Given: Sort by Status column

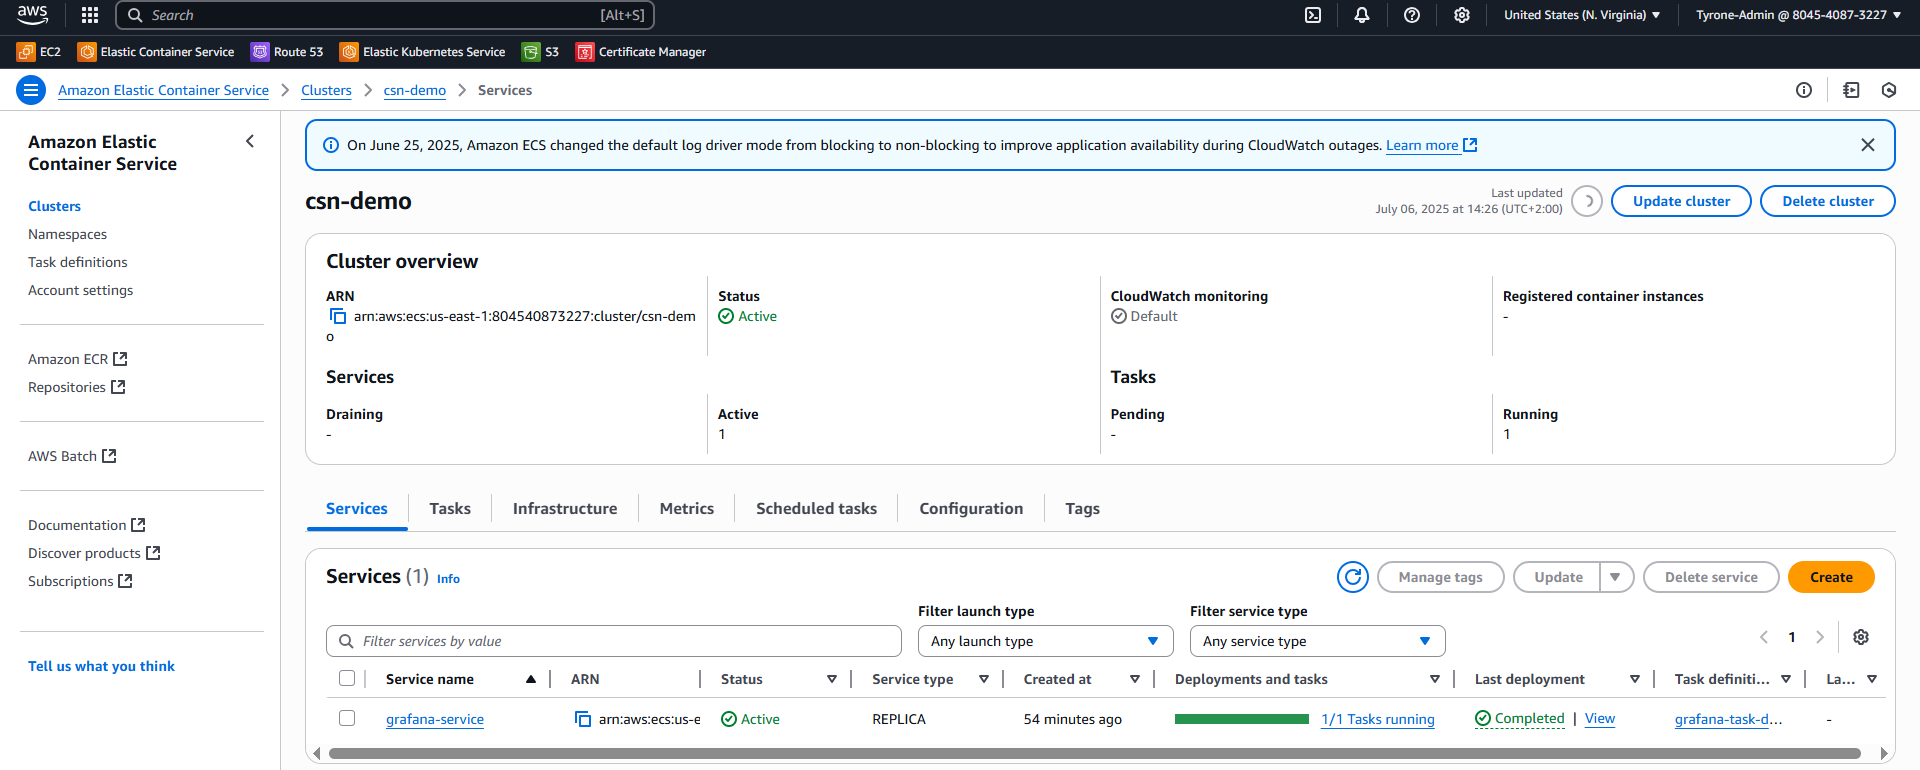Looking at the screenshot, I should [832, 679].
